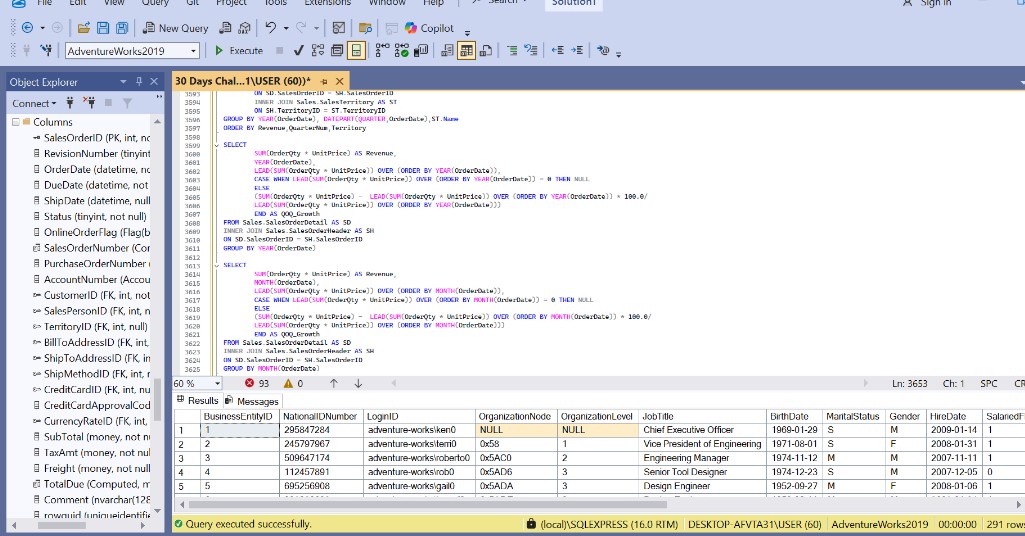Toggle Include Actual Execution Plan
1025x536 pixels.
coord(382,50)
